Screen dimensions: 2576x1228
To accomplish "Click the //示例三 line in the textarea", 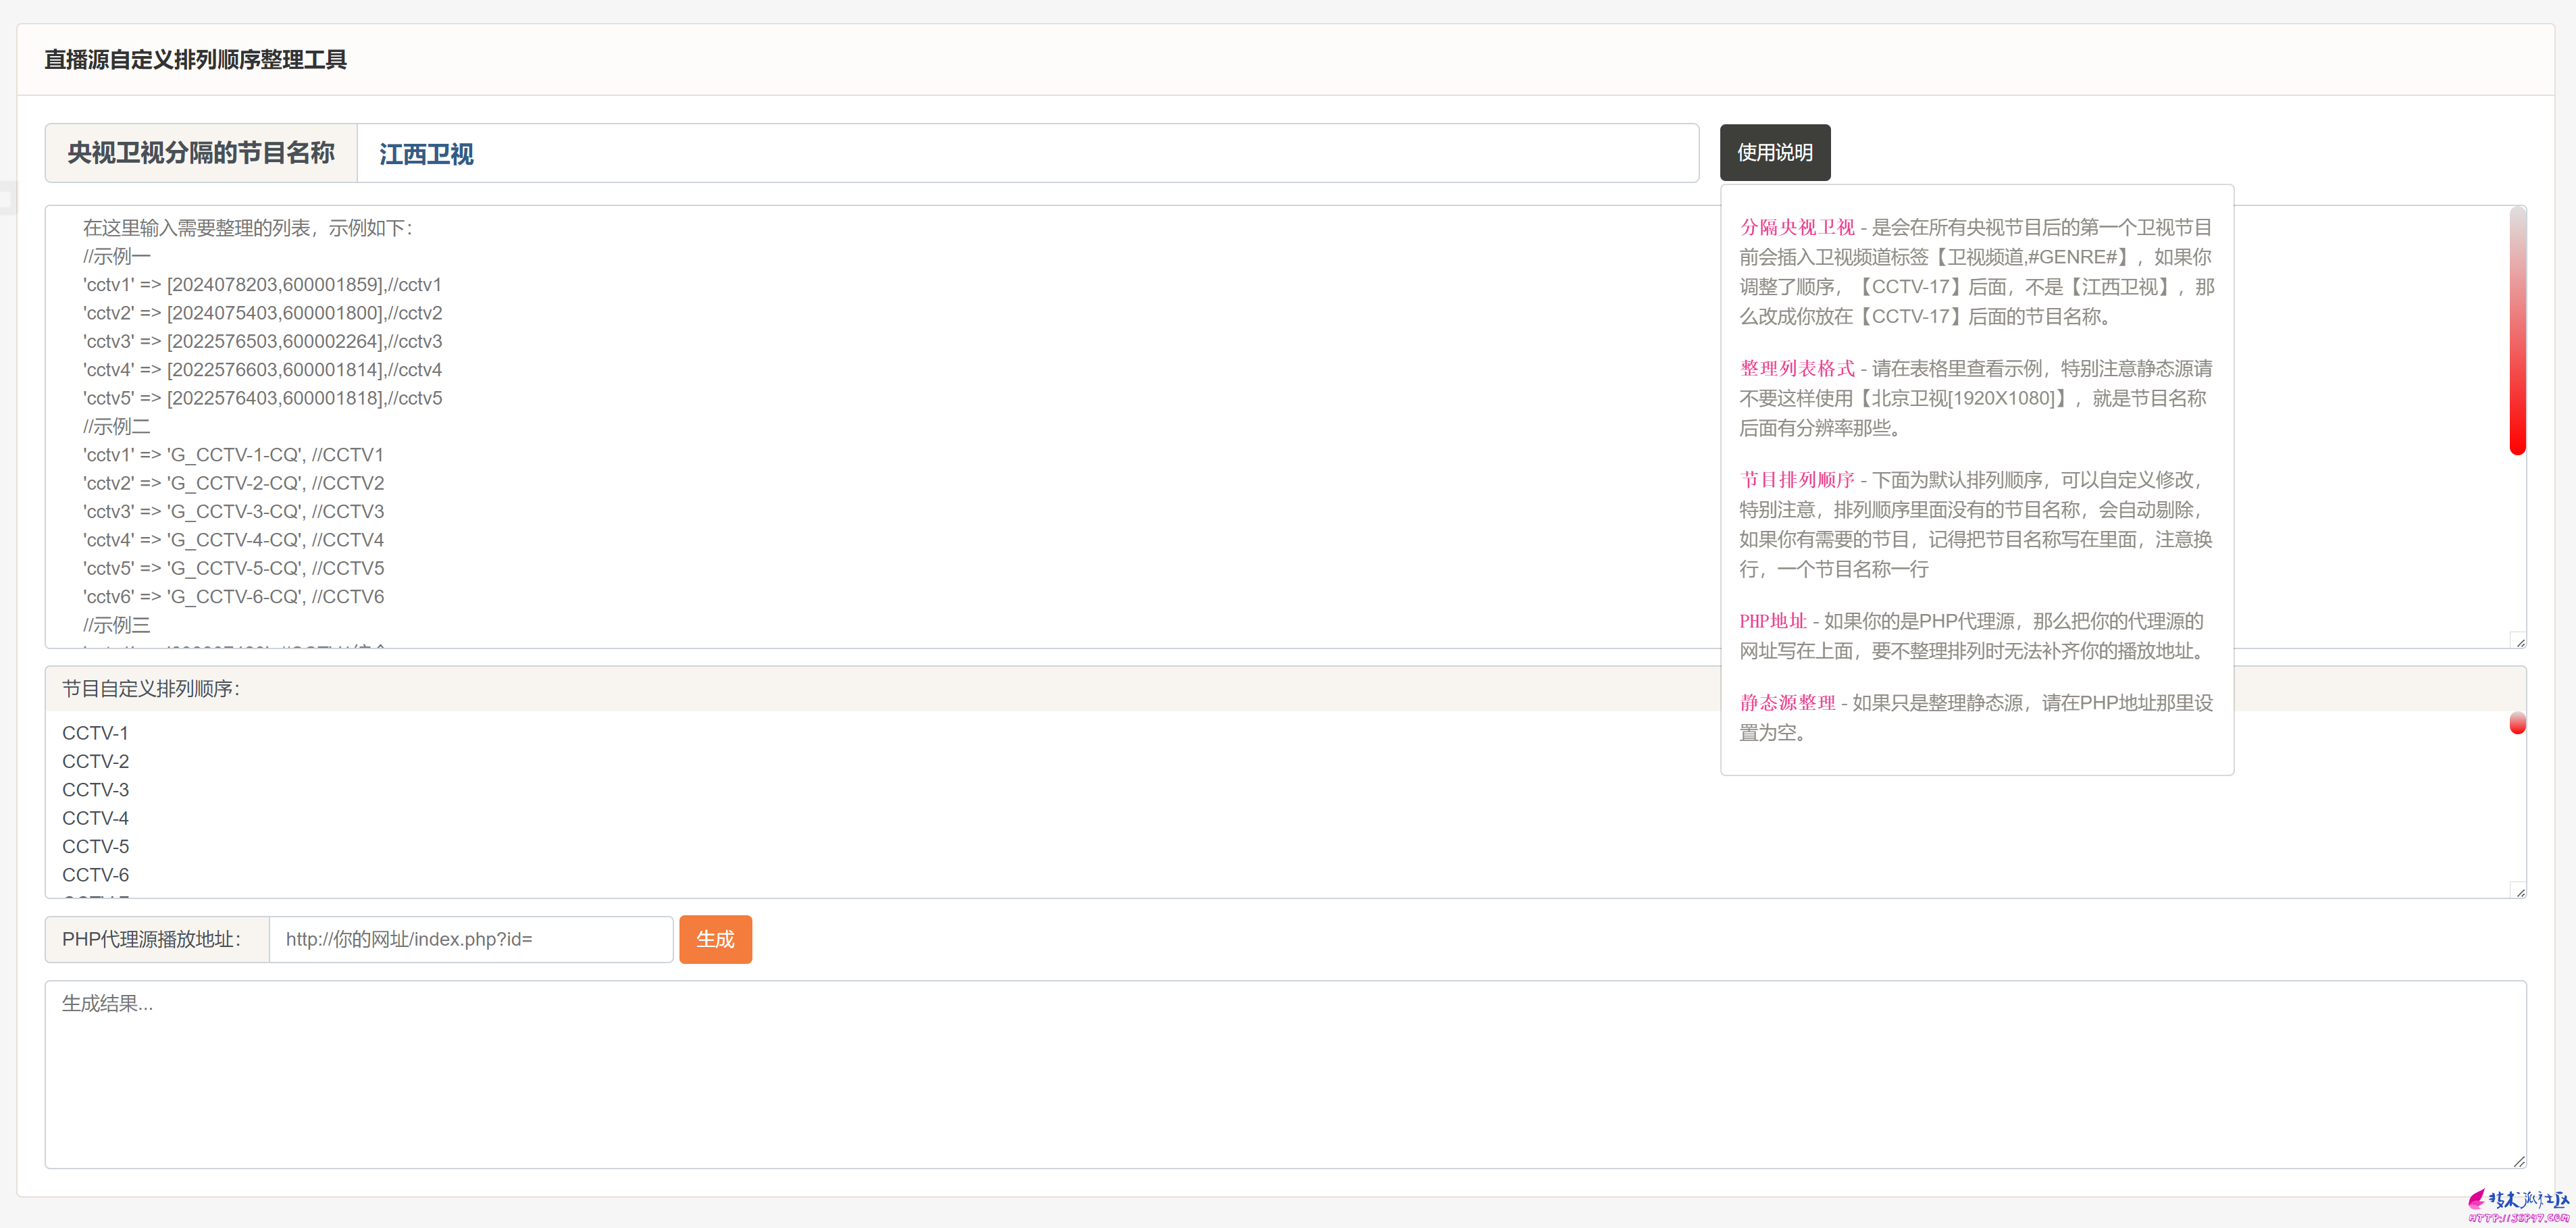I will (116, 625).
